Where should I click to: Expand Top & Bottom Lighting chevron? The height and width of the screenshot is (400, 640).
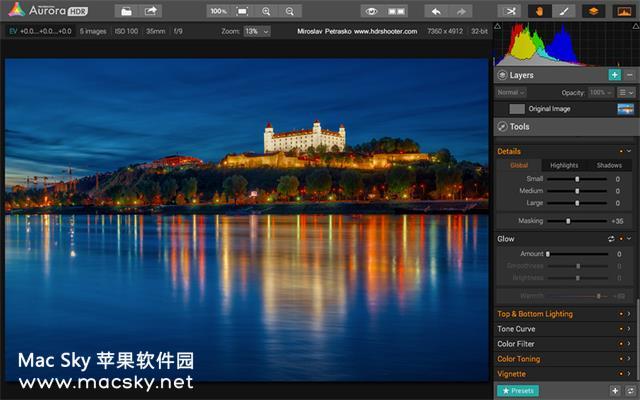629,314
